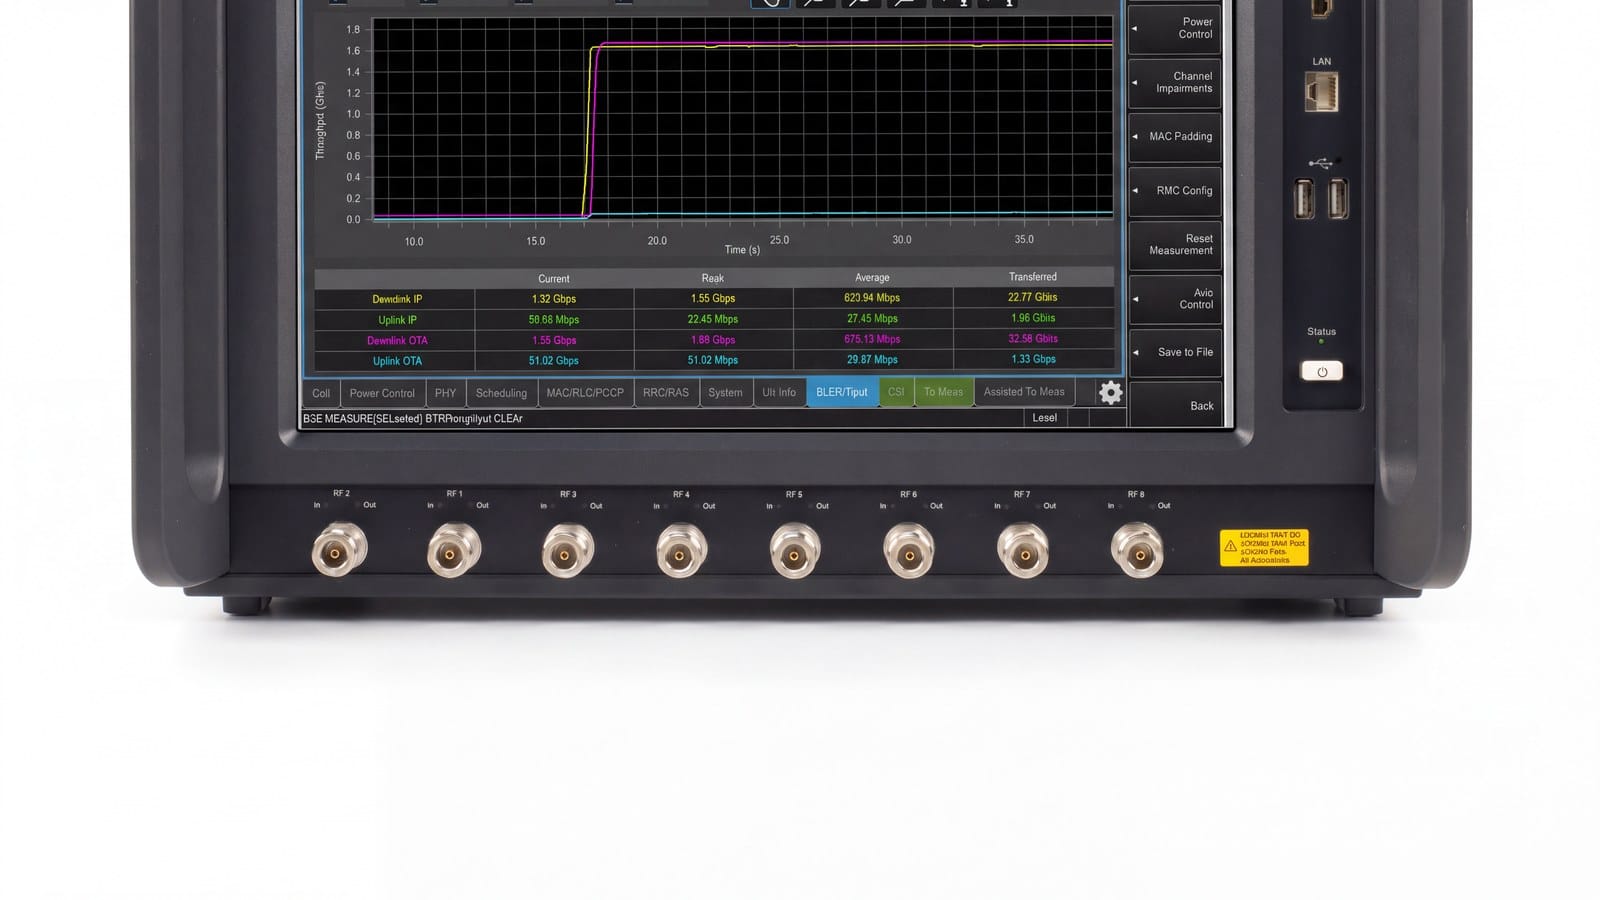
Task: Switch to the Scheduling tab
Action: pos(501,393)
